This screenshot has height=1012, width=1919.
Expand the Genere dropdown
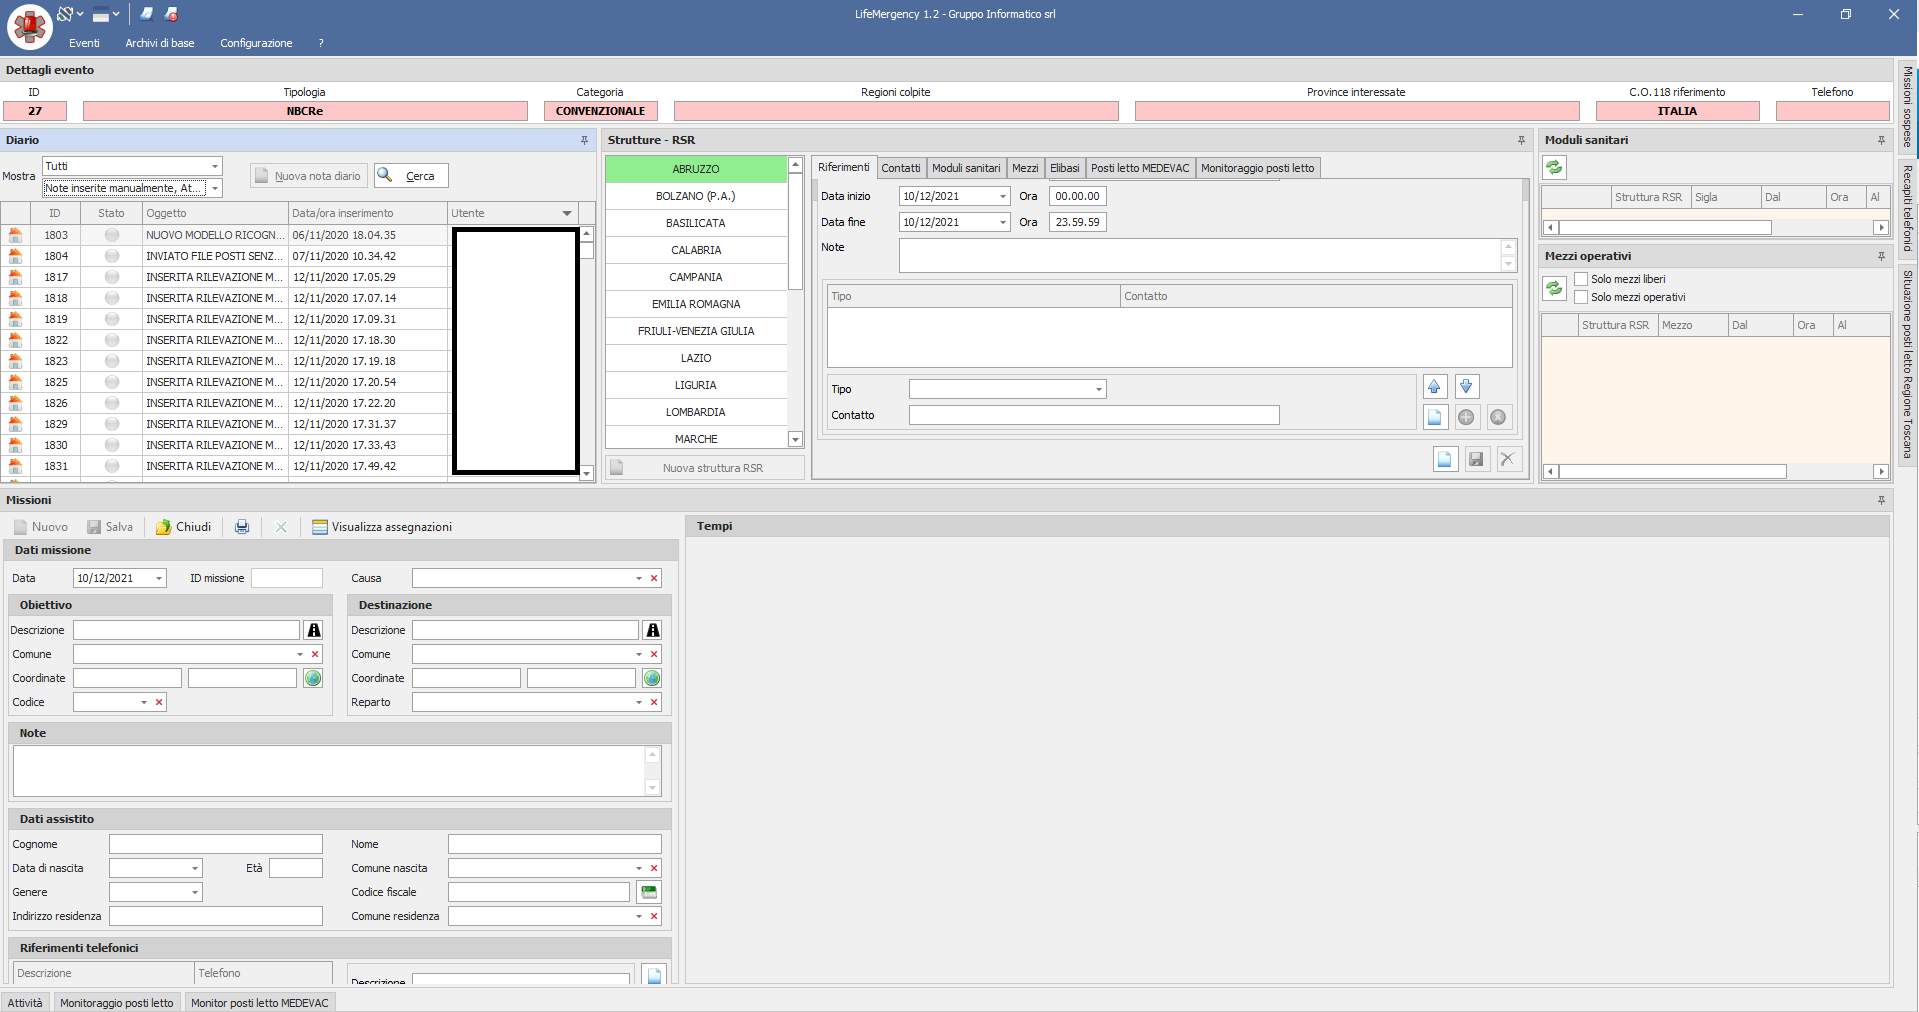click(195, 892)
